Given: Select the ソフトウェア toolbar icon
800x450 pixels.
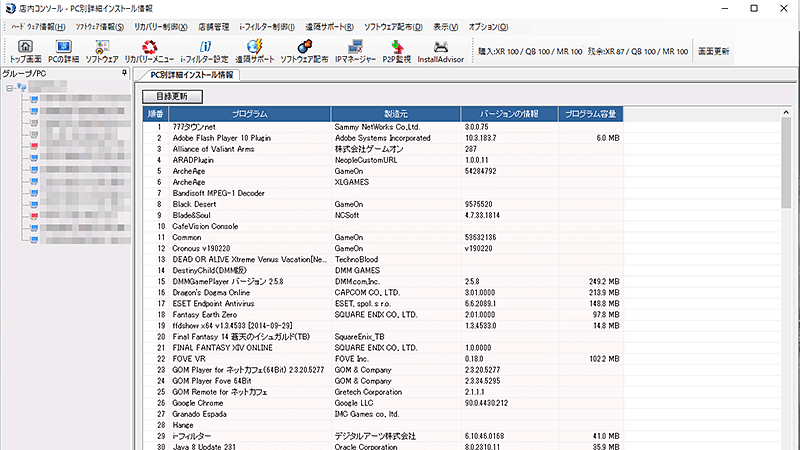Looking at the screenshot, I should (102, 52).
